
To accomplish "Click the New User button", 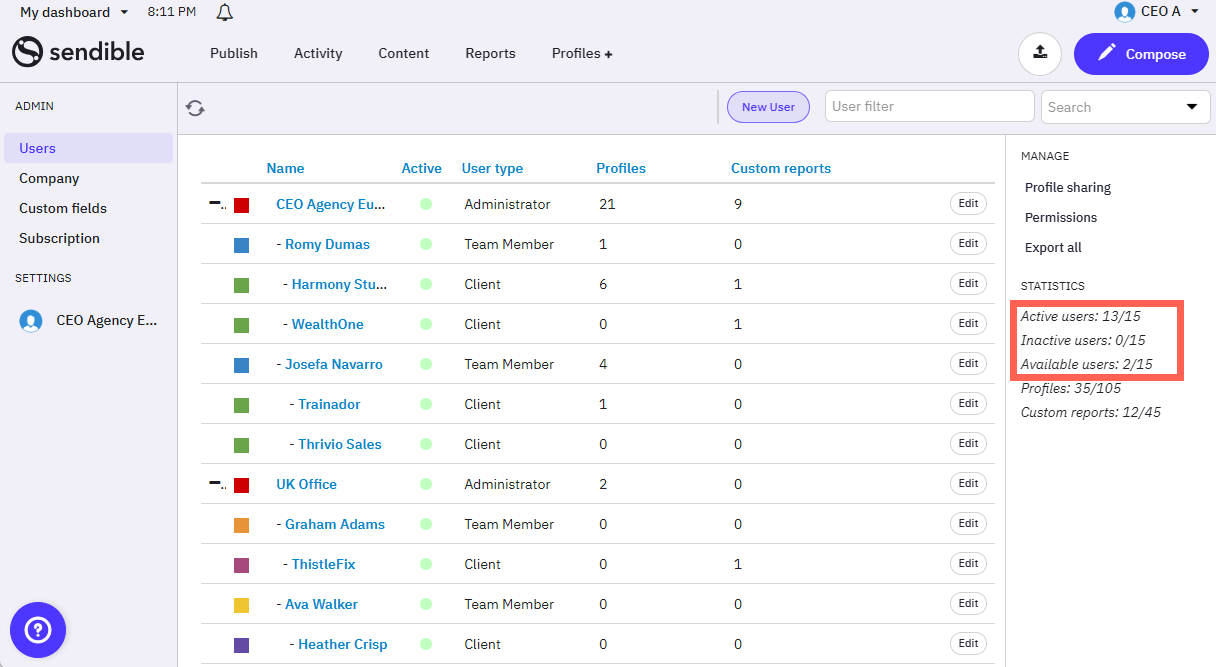I will tap(768, 107).
